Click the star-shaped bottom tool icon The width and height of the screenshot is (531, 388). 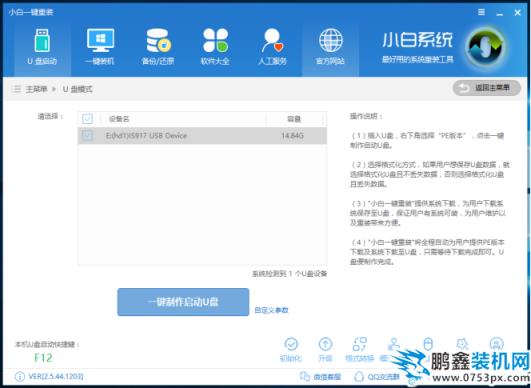(x=462, y=344)
